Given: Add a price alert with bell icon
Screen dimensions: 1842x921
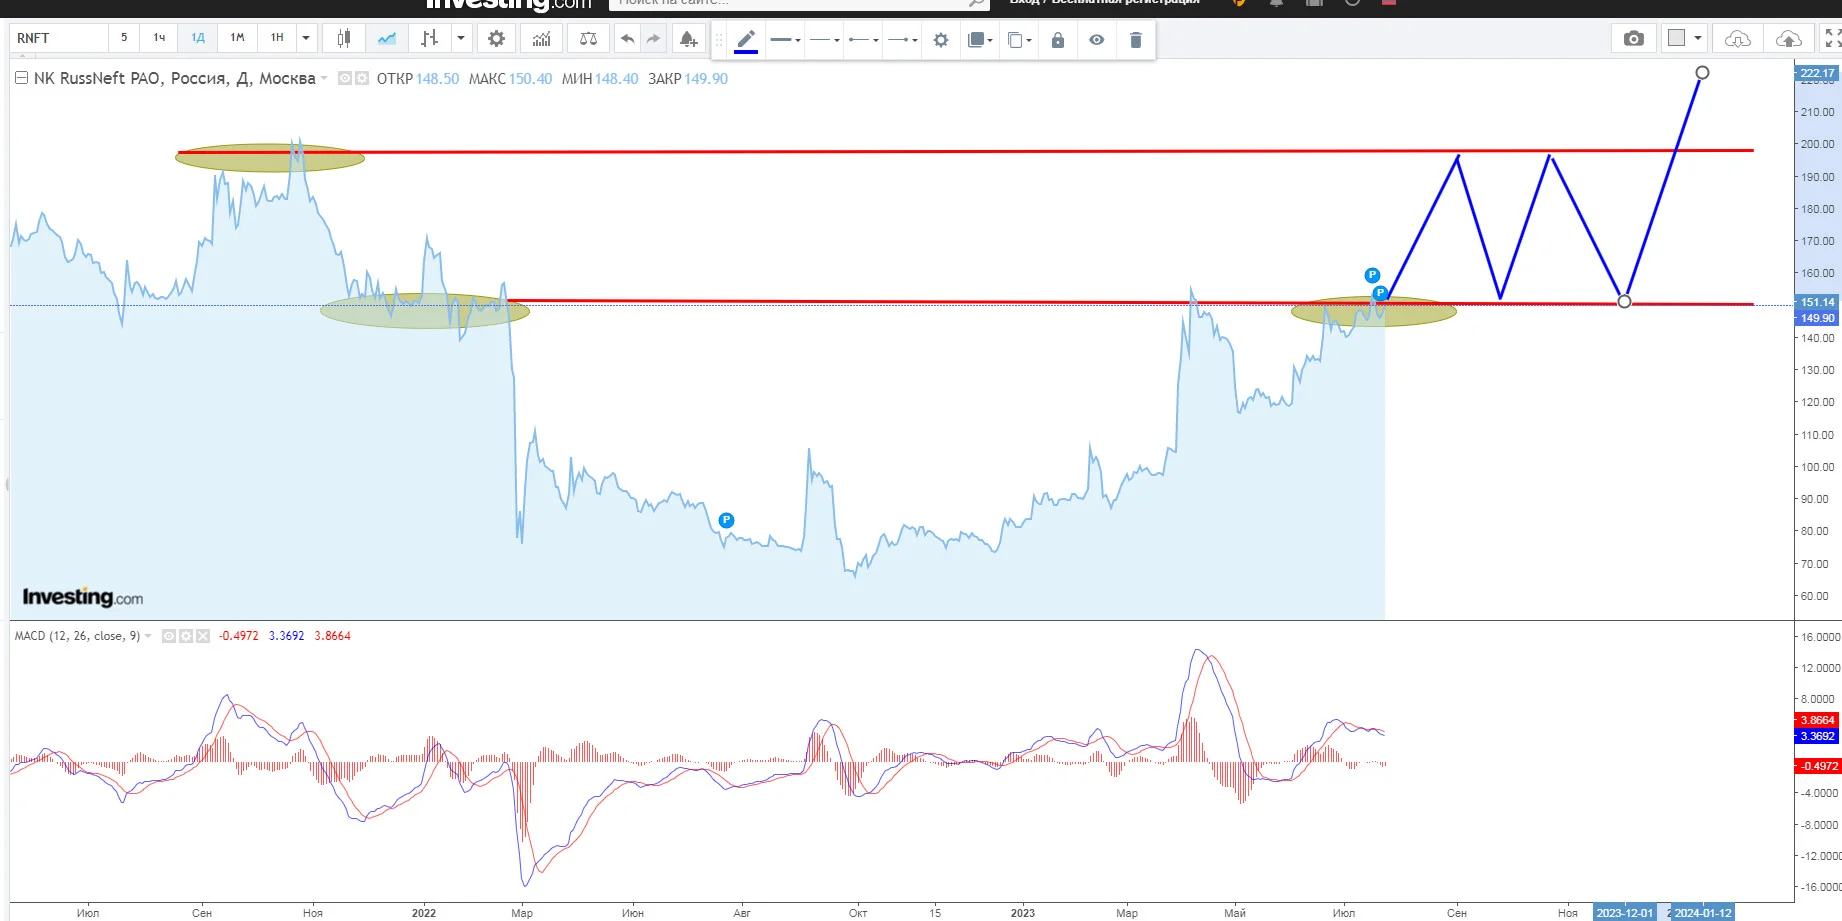Looking at the screenshot, I should pos(688,39).
